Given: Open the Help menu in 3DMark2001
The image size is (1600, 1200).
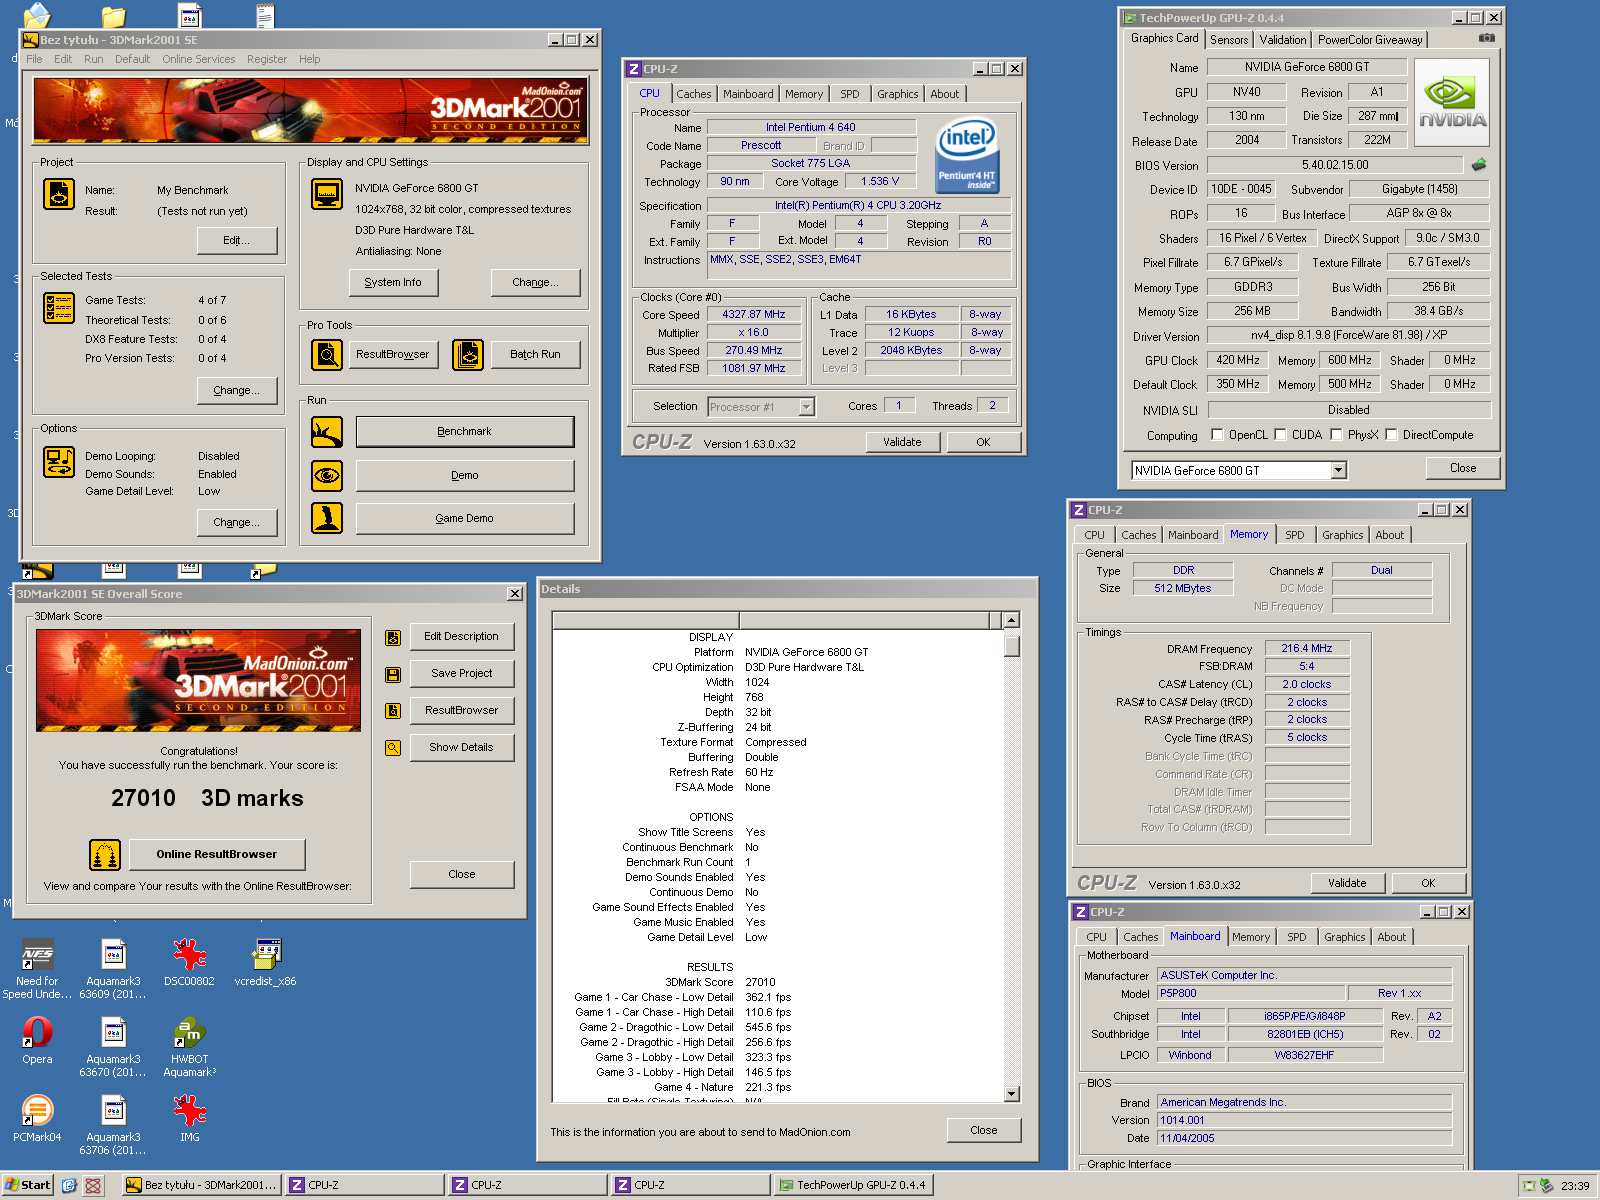Looking at the screenshot, I should point(310,59).
